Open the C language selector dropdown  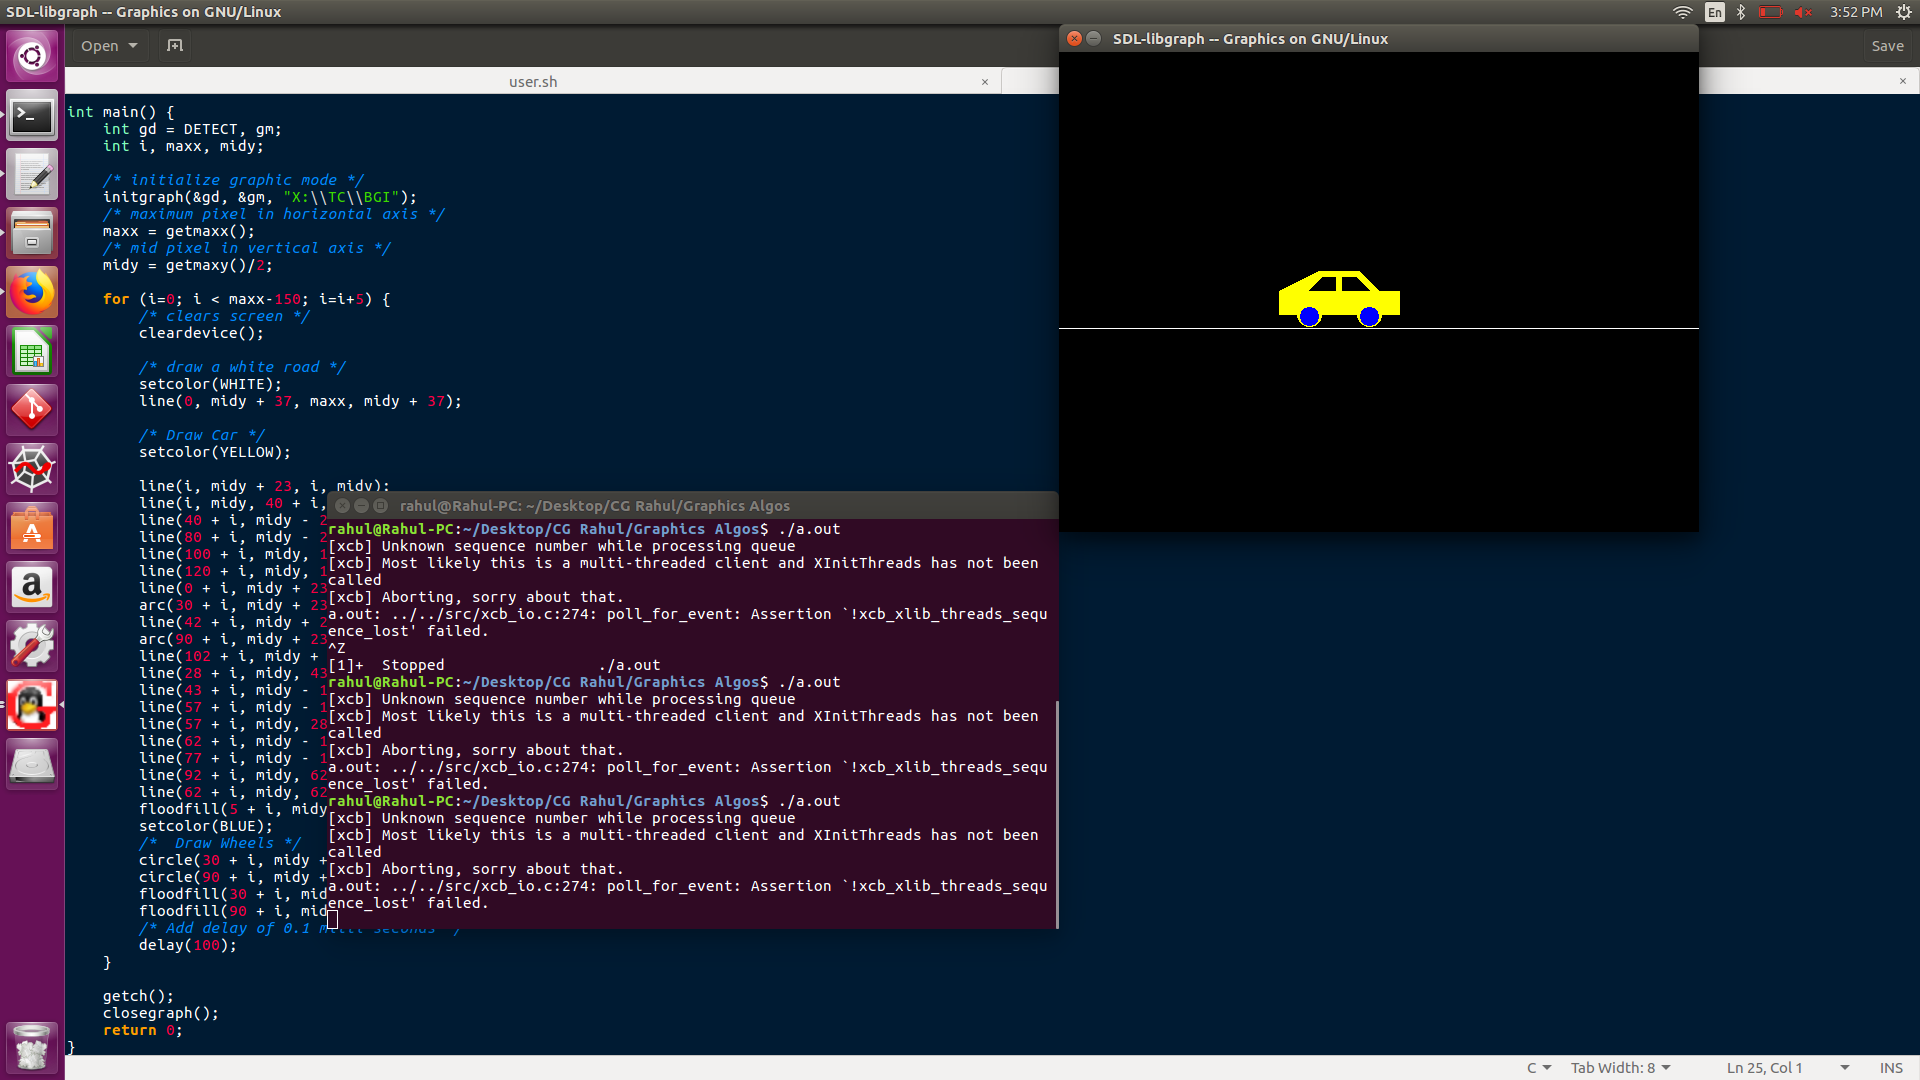coord(1538,1068)
